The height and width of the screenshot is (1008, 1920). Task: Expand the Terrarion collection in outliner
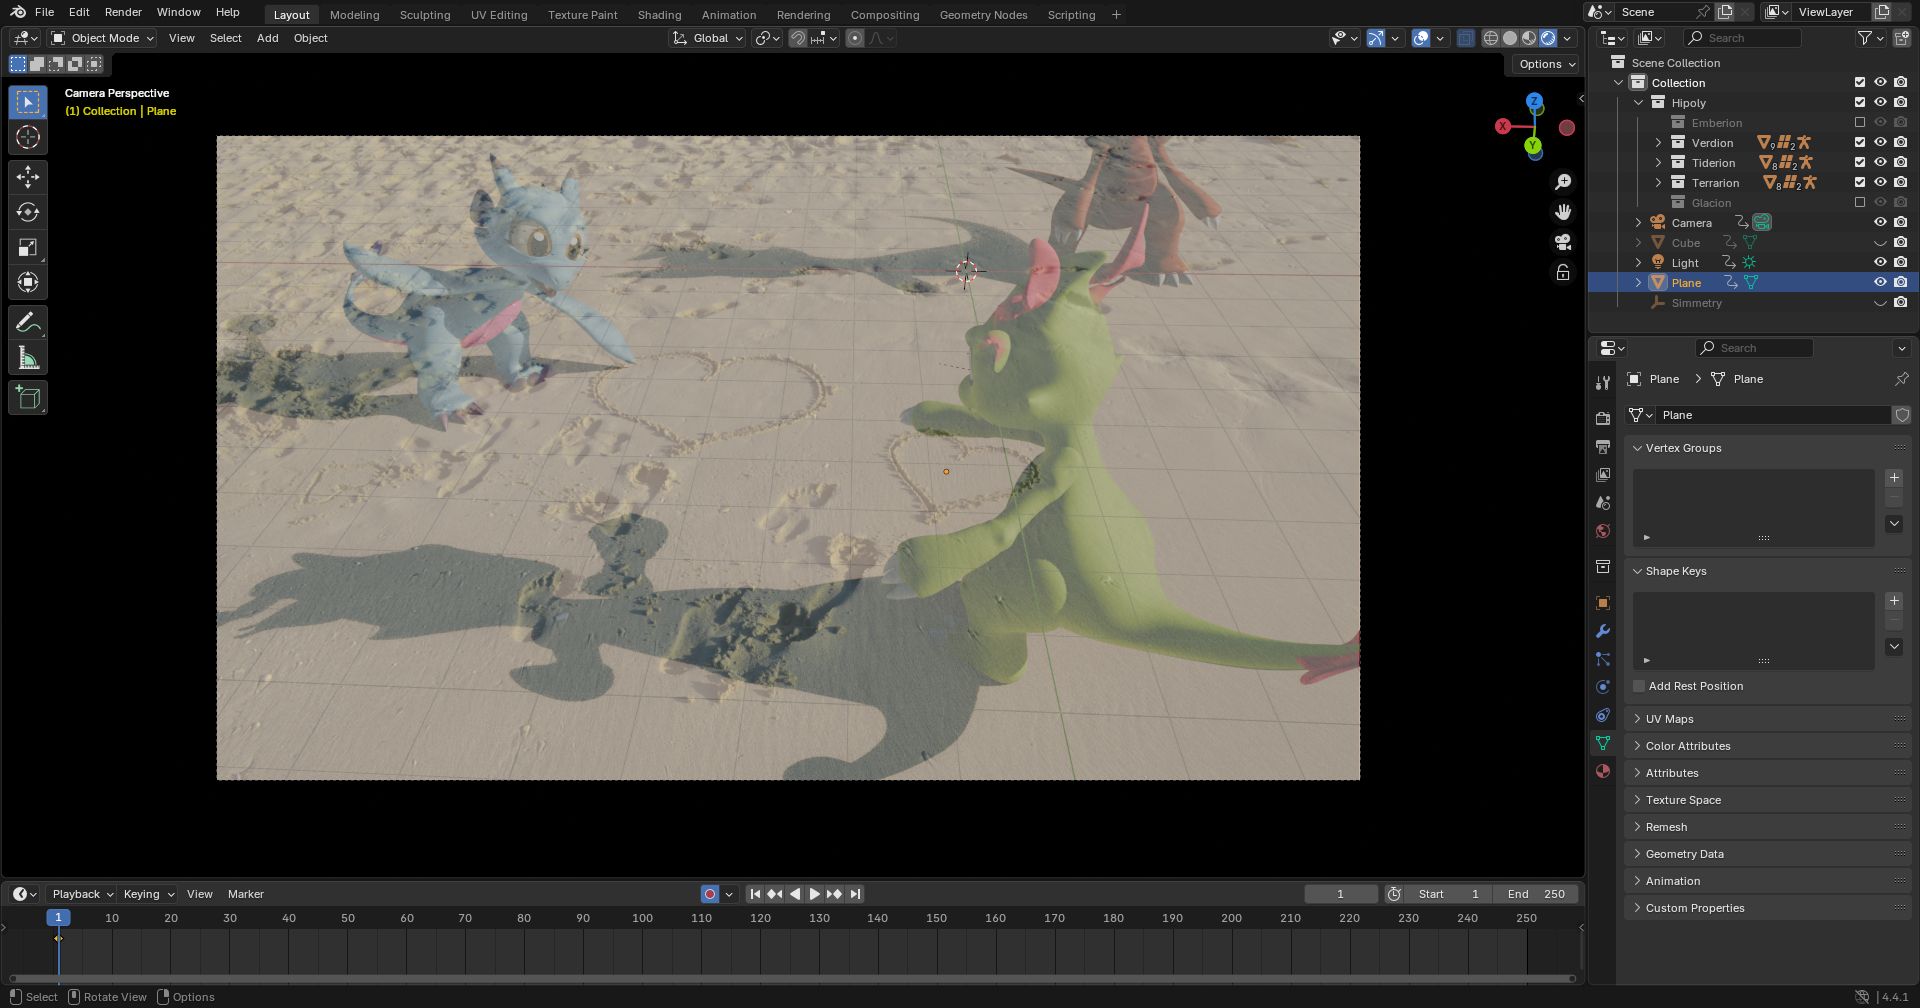[x=1658, y=182]
